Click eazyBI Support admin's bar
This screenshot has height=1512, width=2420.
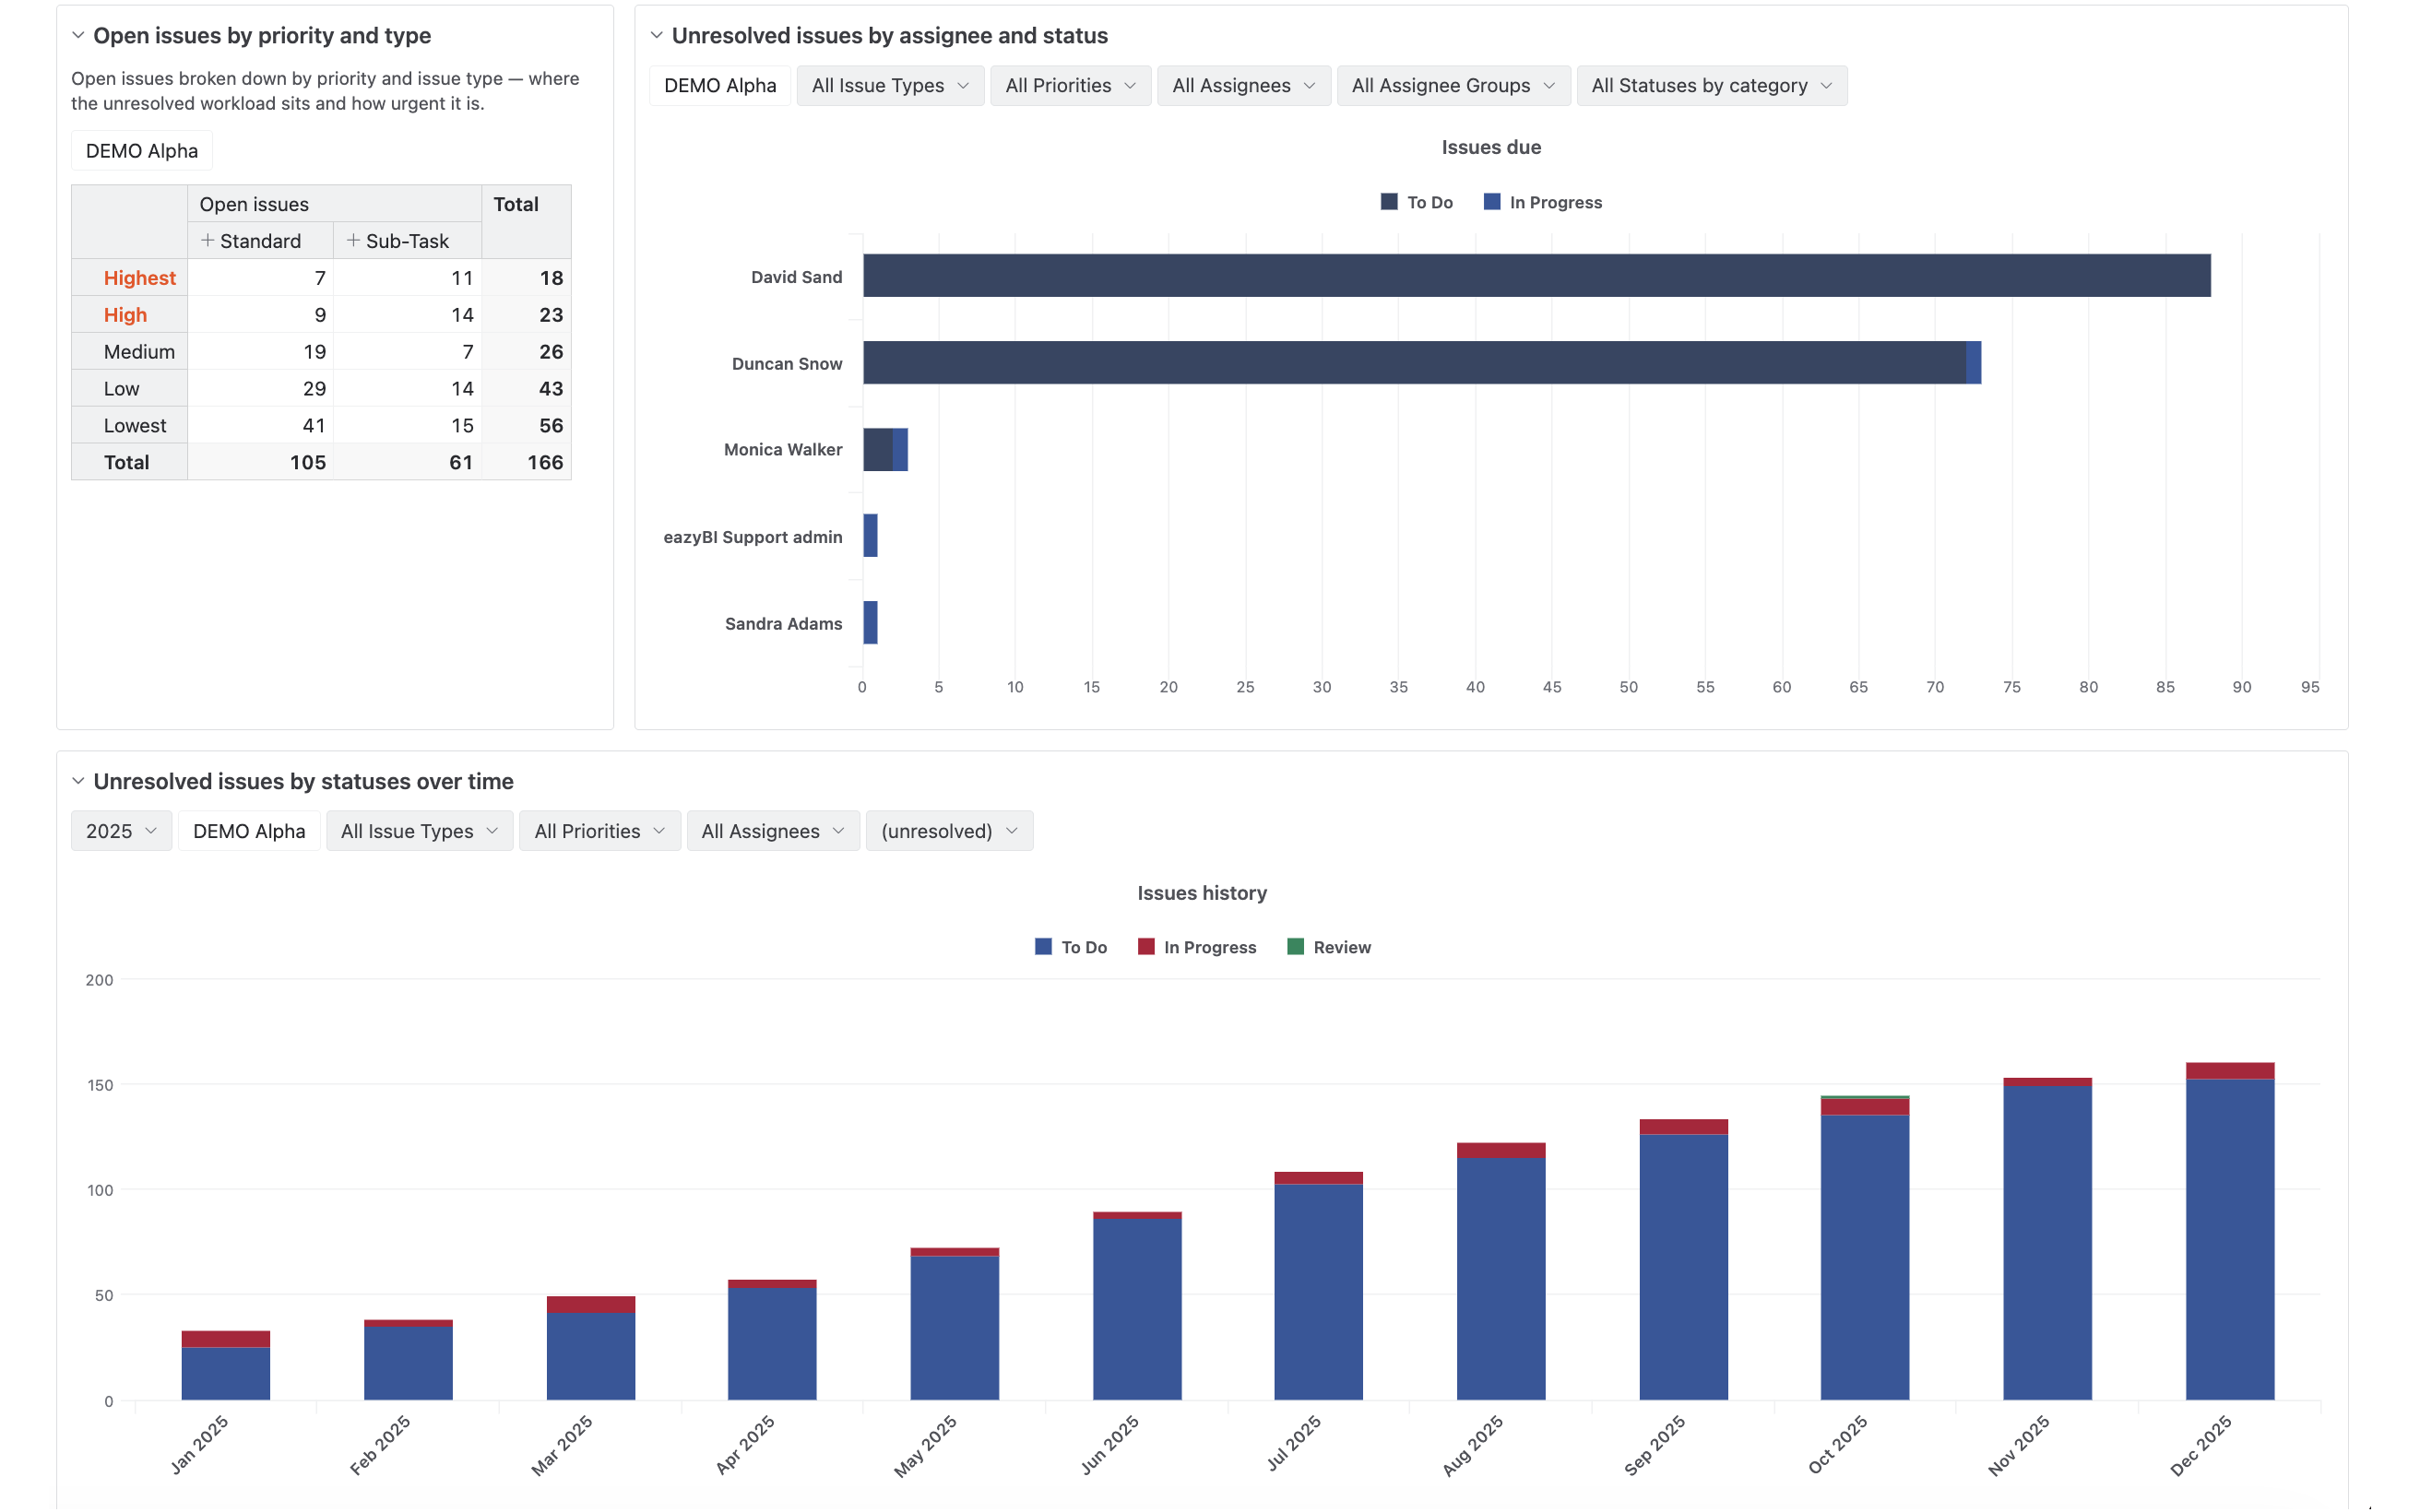pos(870,536)
